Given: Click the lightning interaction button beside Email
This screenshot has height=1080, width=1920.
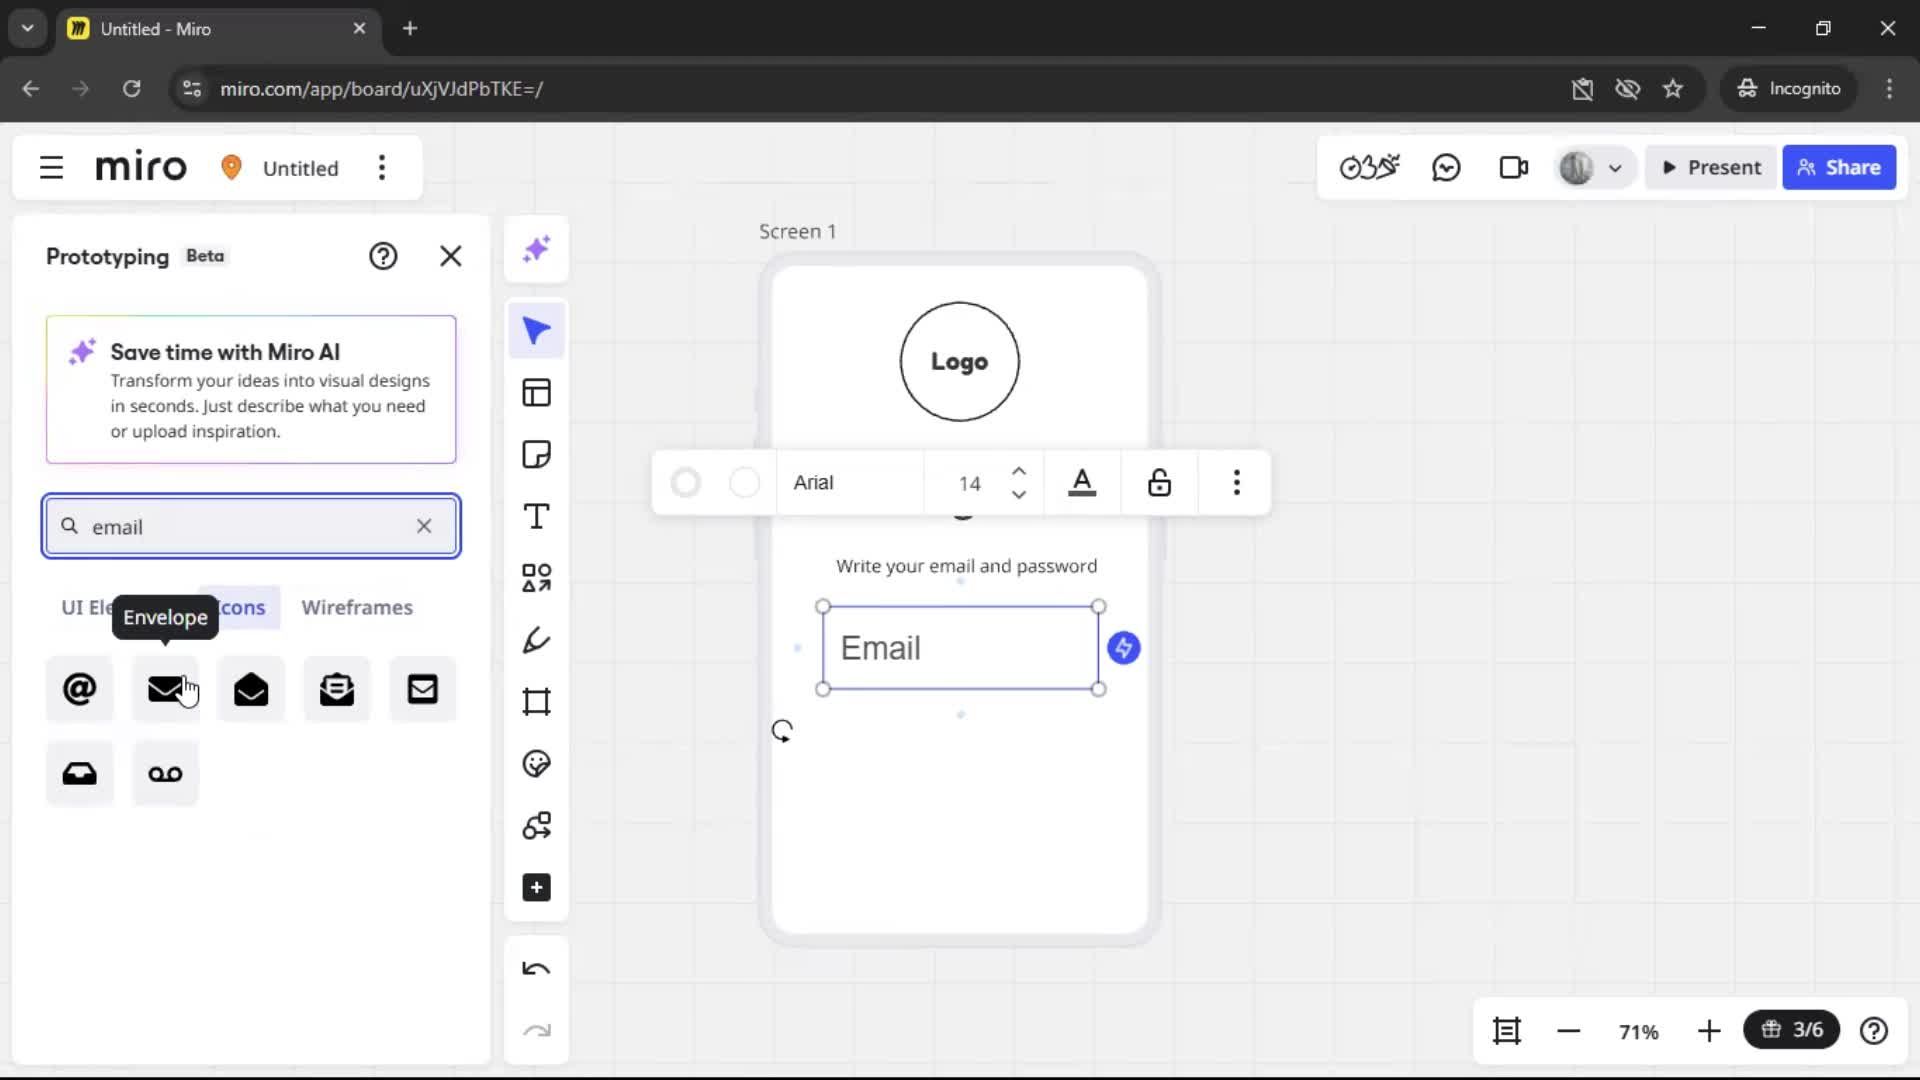Looking at the screenshot, I should (1124, 648).
